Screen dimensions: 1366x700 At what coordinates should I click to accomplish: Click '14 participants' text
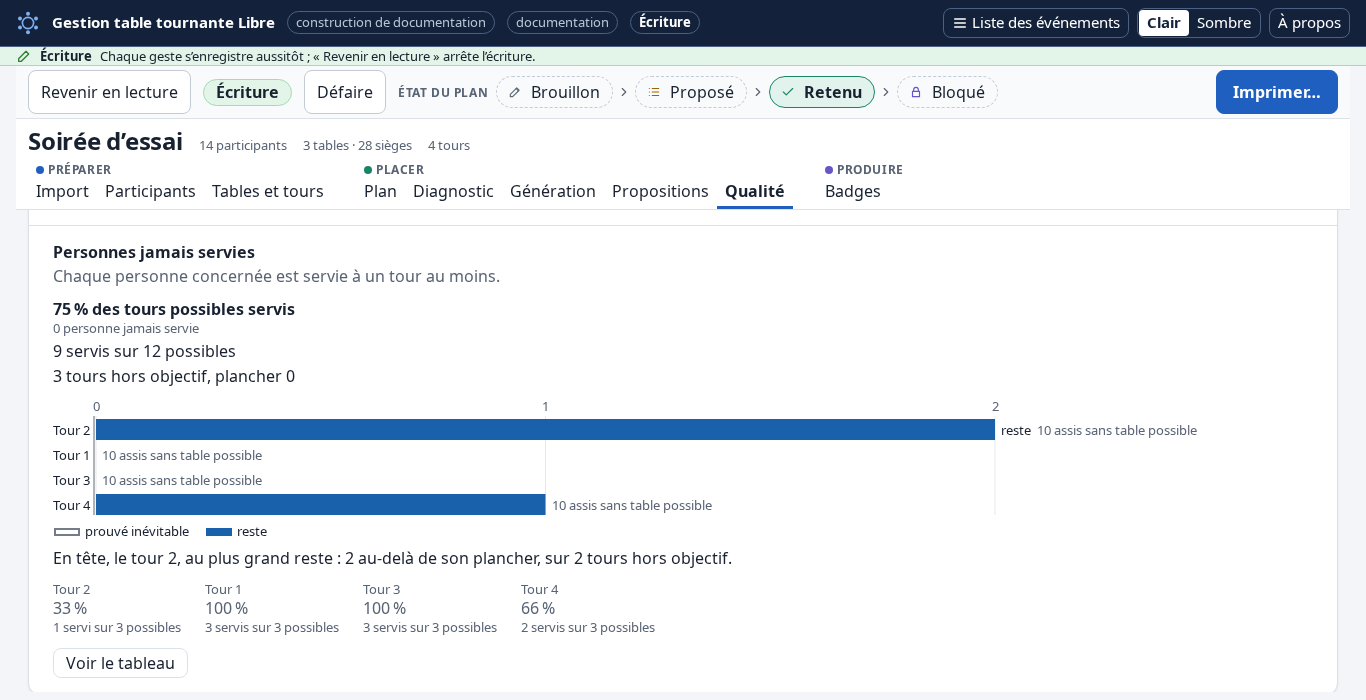tap(243, 145)
